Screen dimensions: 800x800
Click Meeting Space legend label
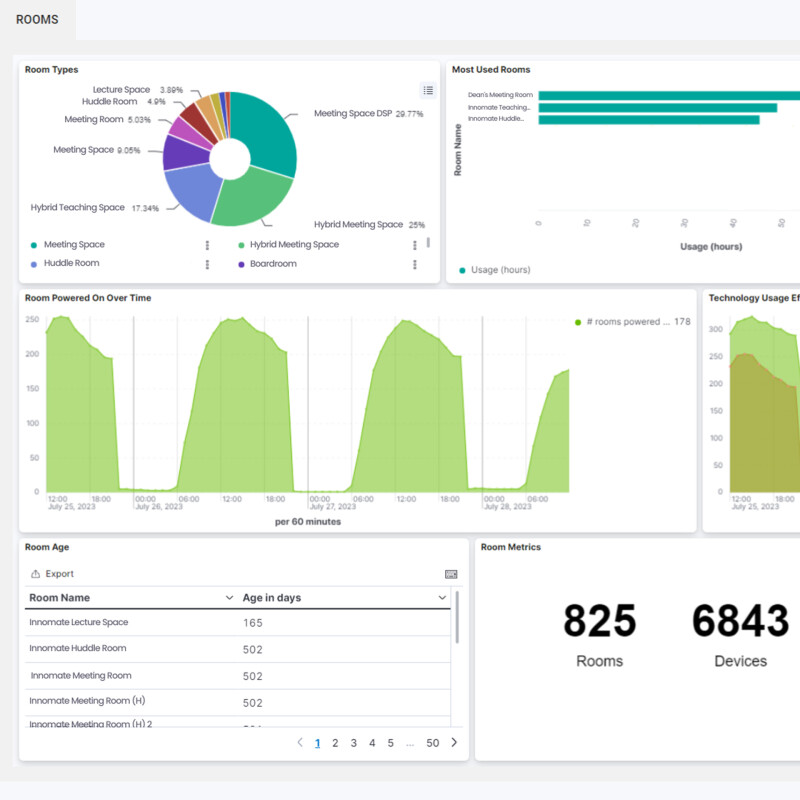[x=74, y=245]
